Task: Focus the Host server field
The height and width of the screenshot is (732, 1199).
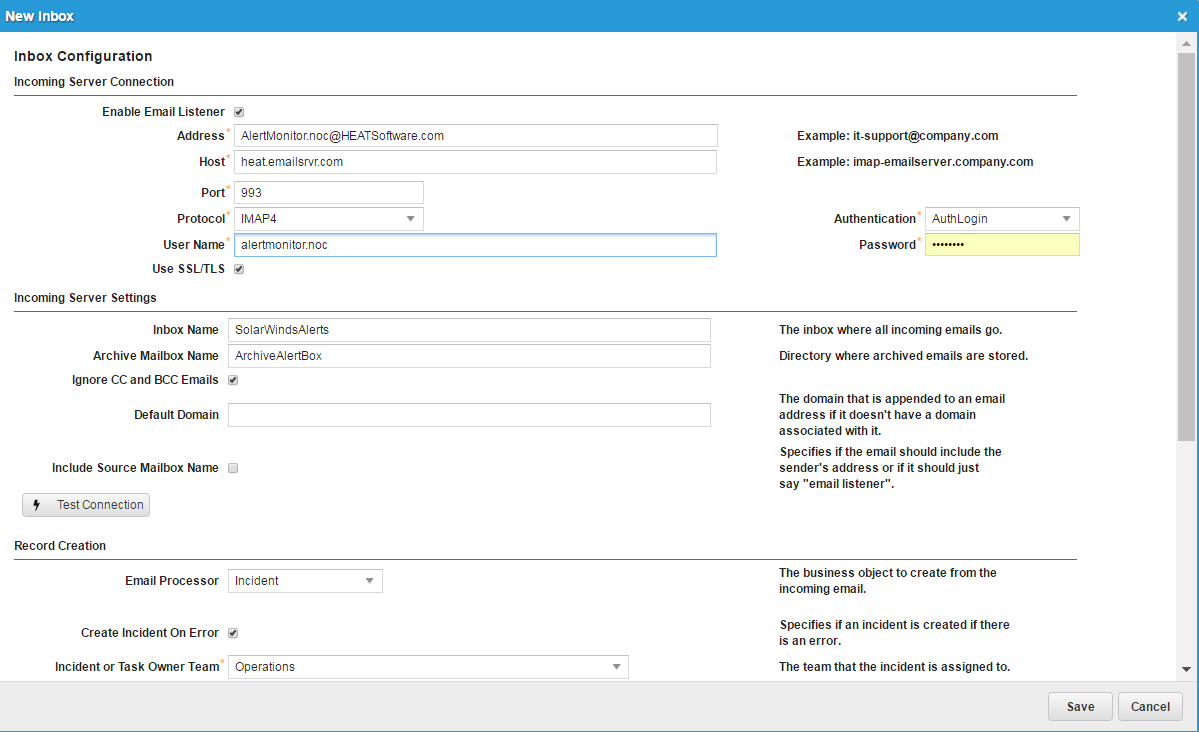Action: pos(475,162)
